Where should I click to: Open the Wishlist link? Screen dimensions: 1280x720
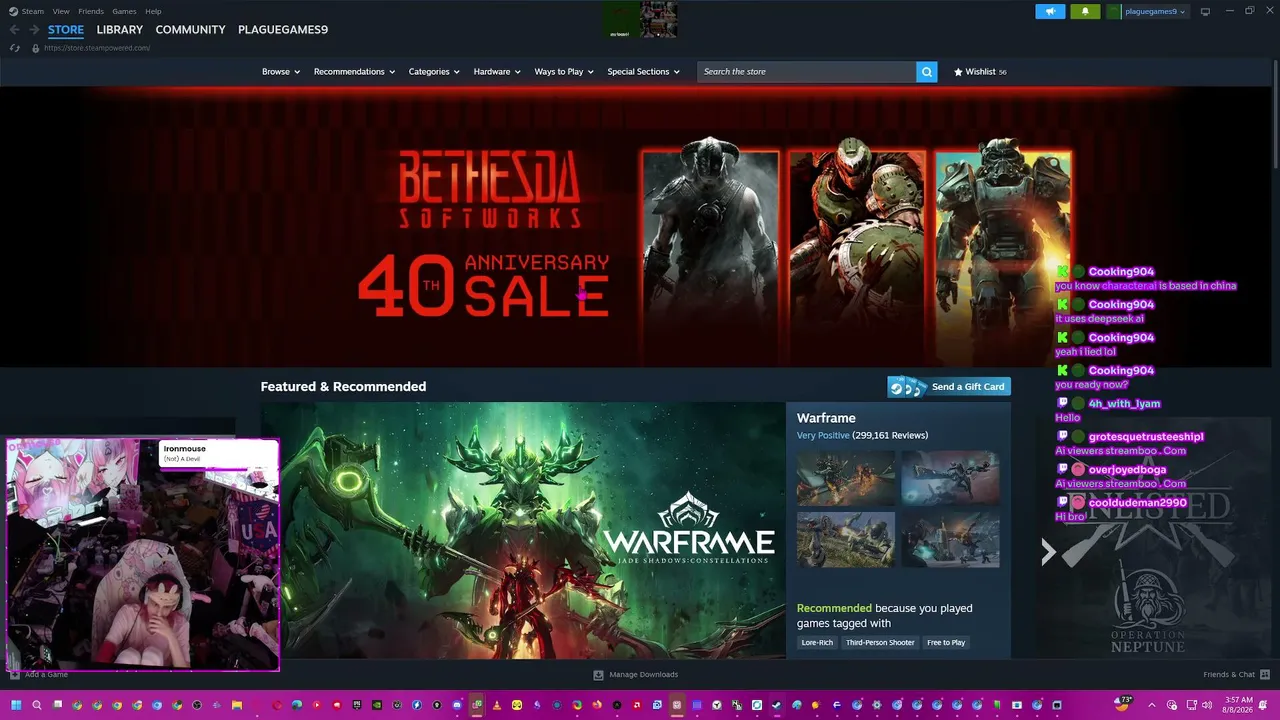click(980, 72)
